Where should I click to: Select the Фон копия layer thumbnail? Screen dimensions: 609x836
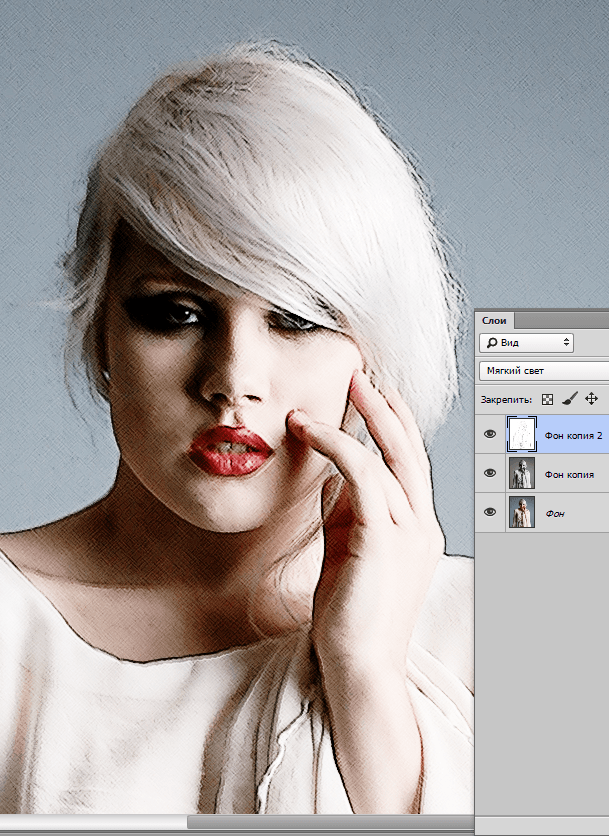tap(522, 473)
